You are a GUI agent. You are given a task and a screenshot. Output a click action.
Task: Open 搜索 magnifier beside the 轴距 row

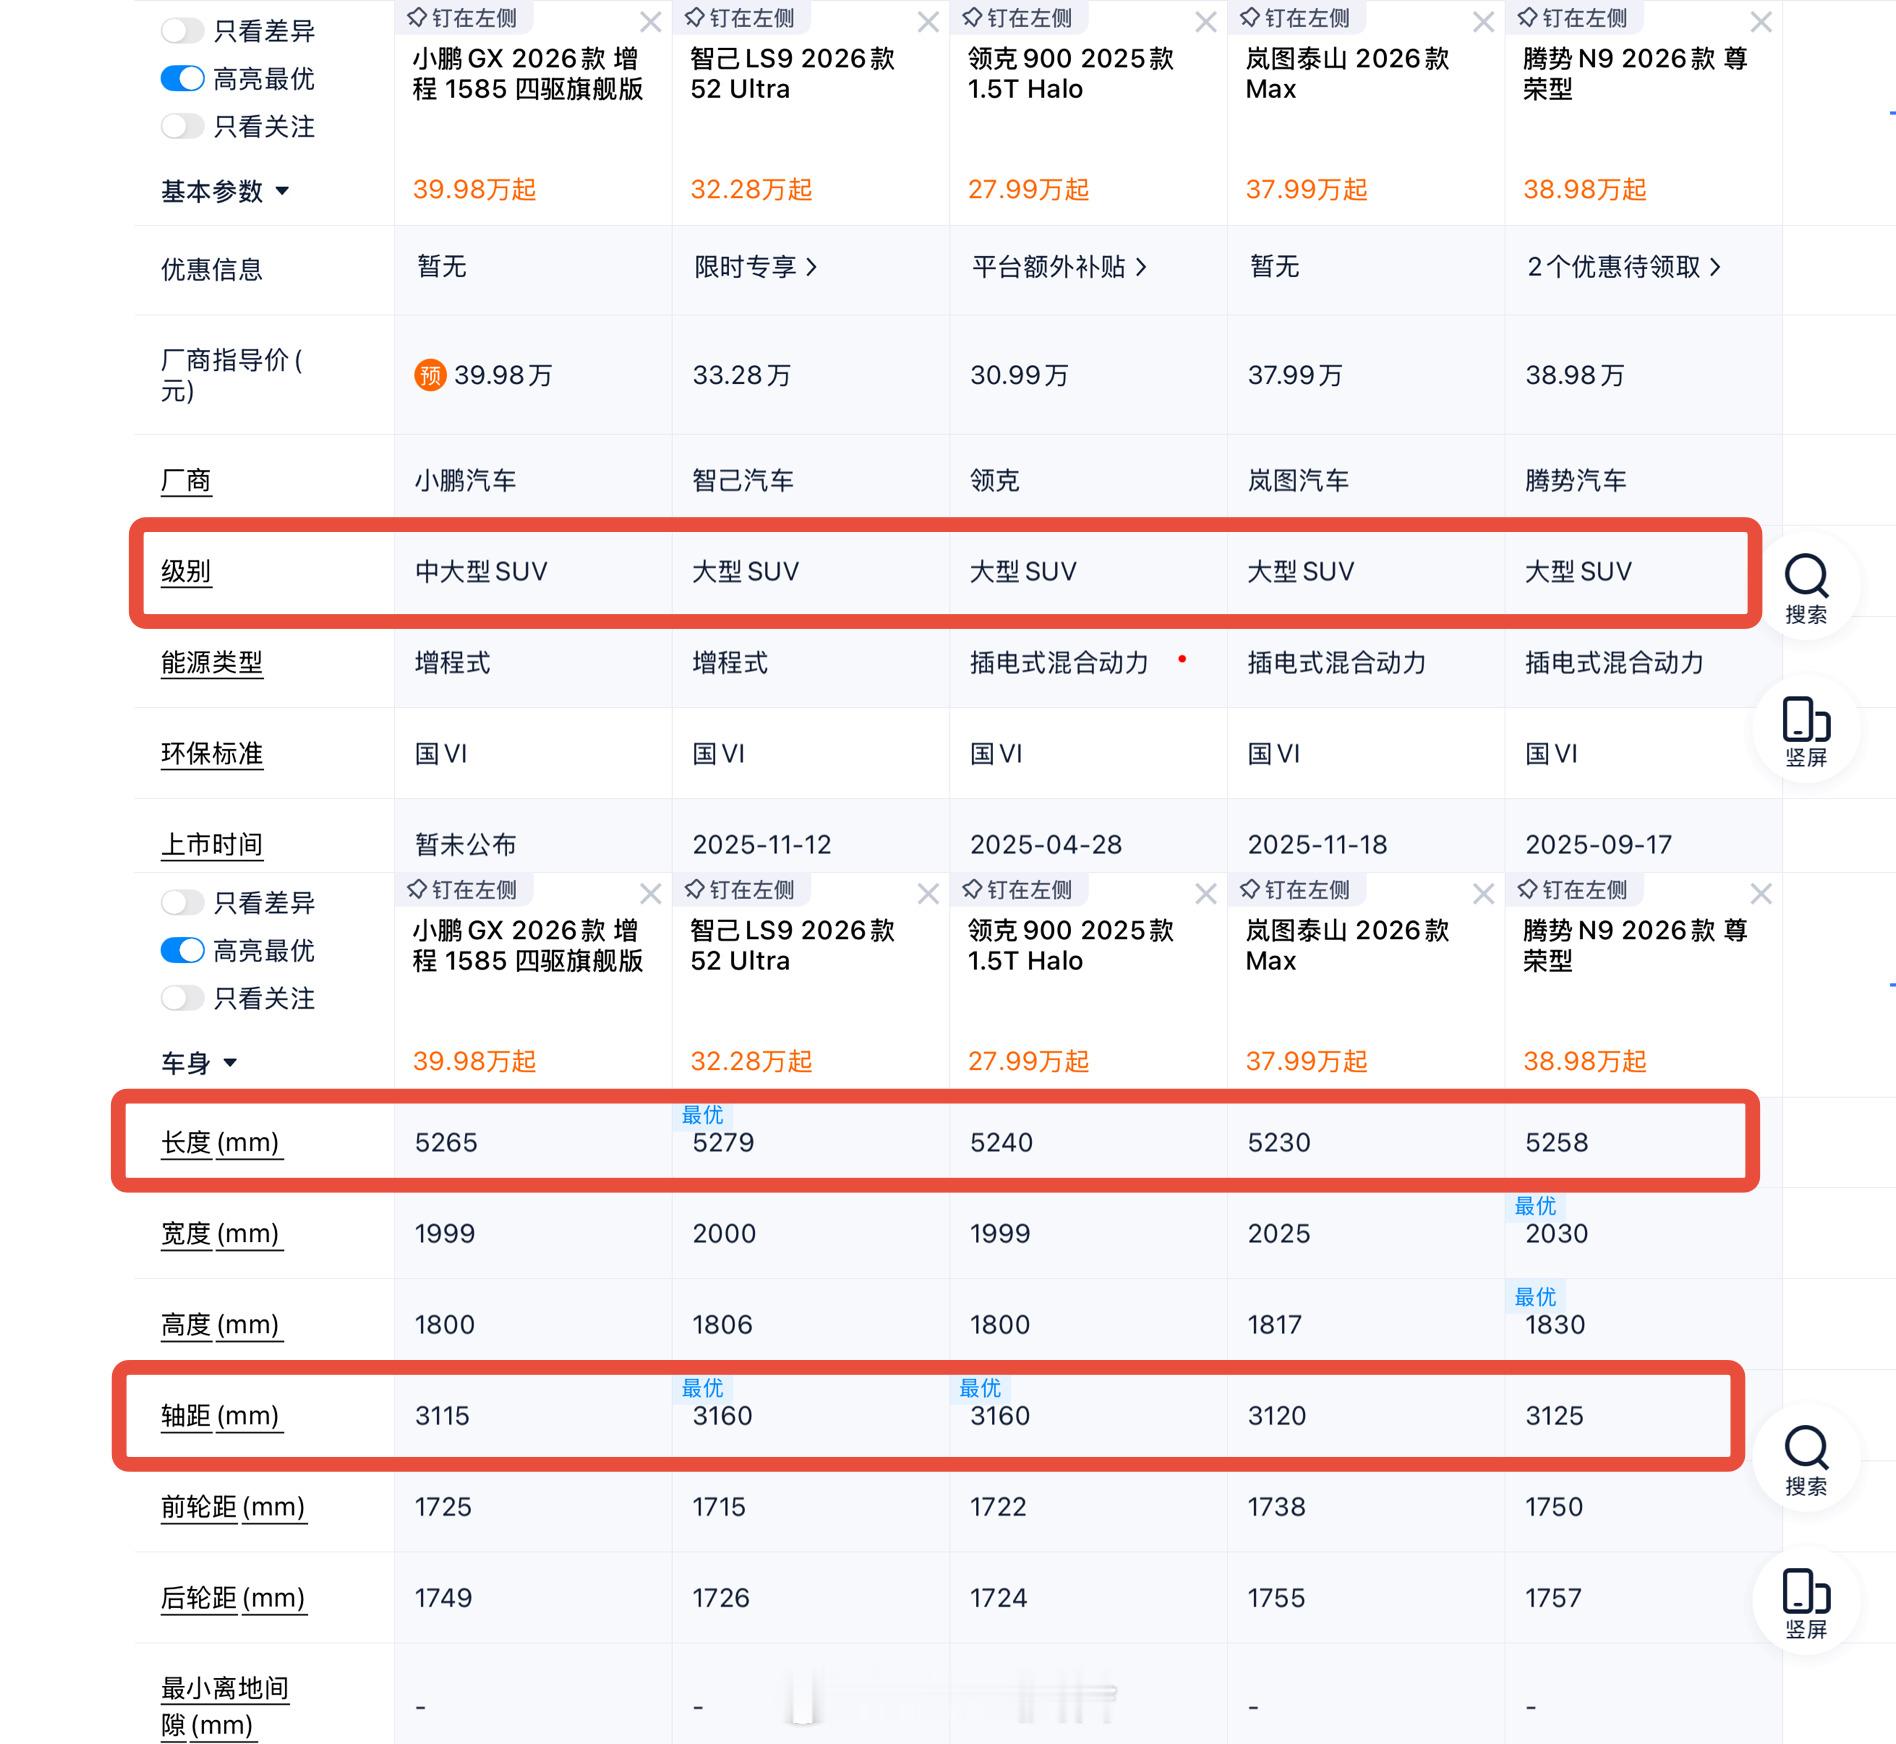coord(1806,1459)
